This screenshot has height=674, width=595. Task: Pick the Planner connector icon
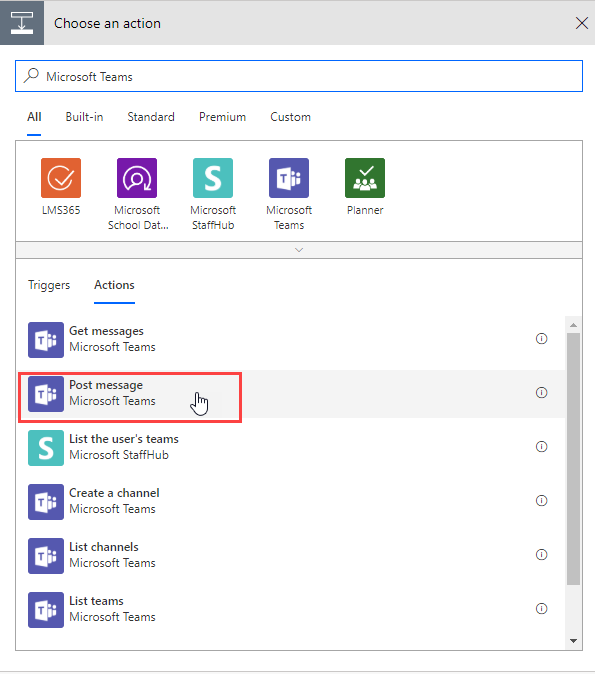click(x=365, y=178)
